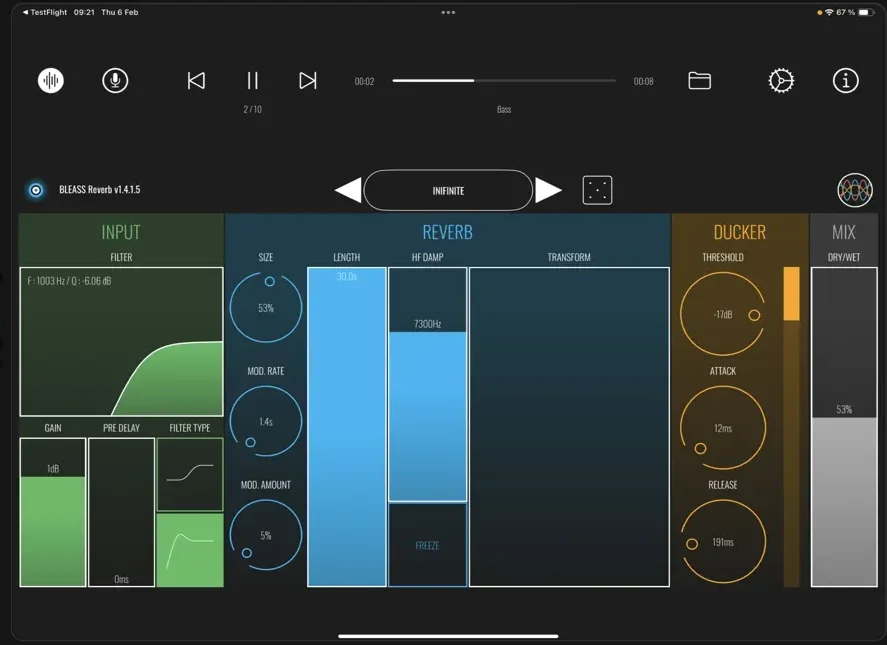
Task: Click the BLEASS Reverb v1.4.1.5 label
Action: click(x=100, y=190)
